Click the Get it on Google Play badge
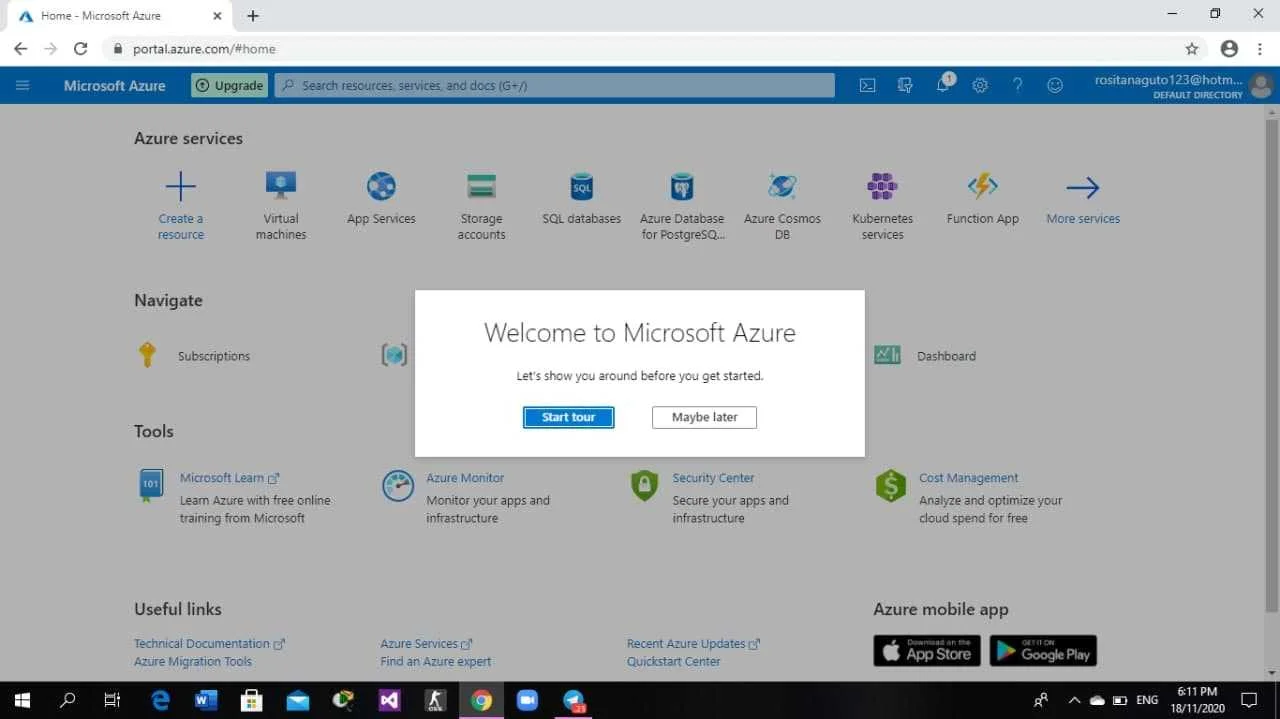This screenshot has width=1280, height=719. (1043, 651)
